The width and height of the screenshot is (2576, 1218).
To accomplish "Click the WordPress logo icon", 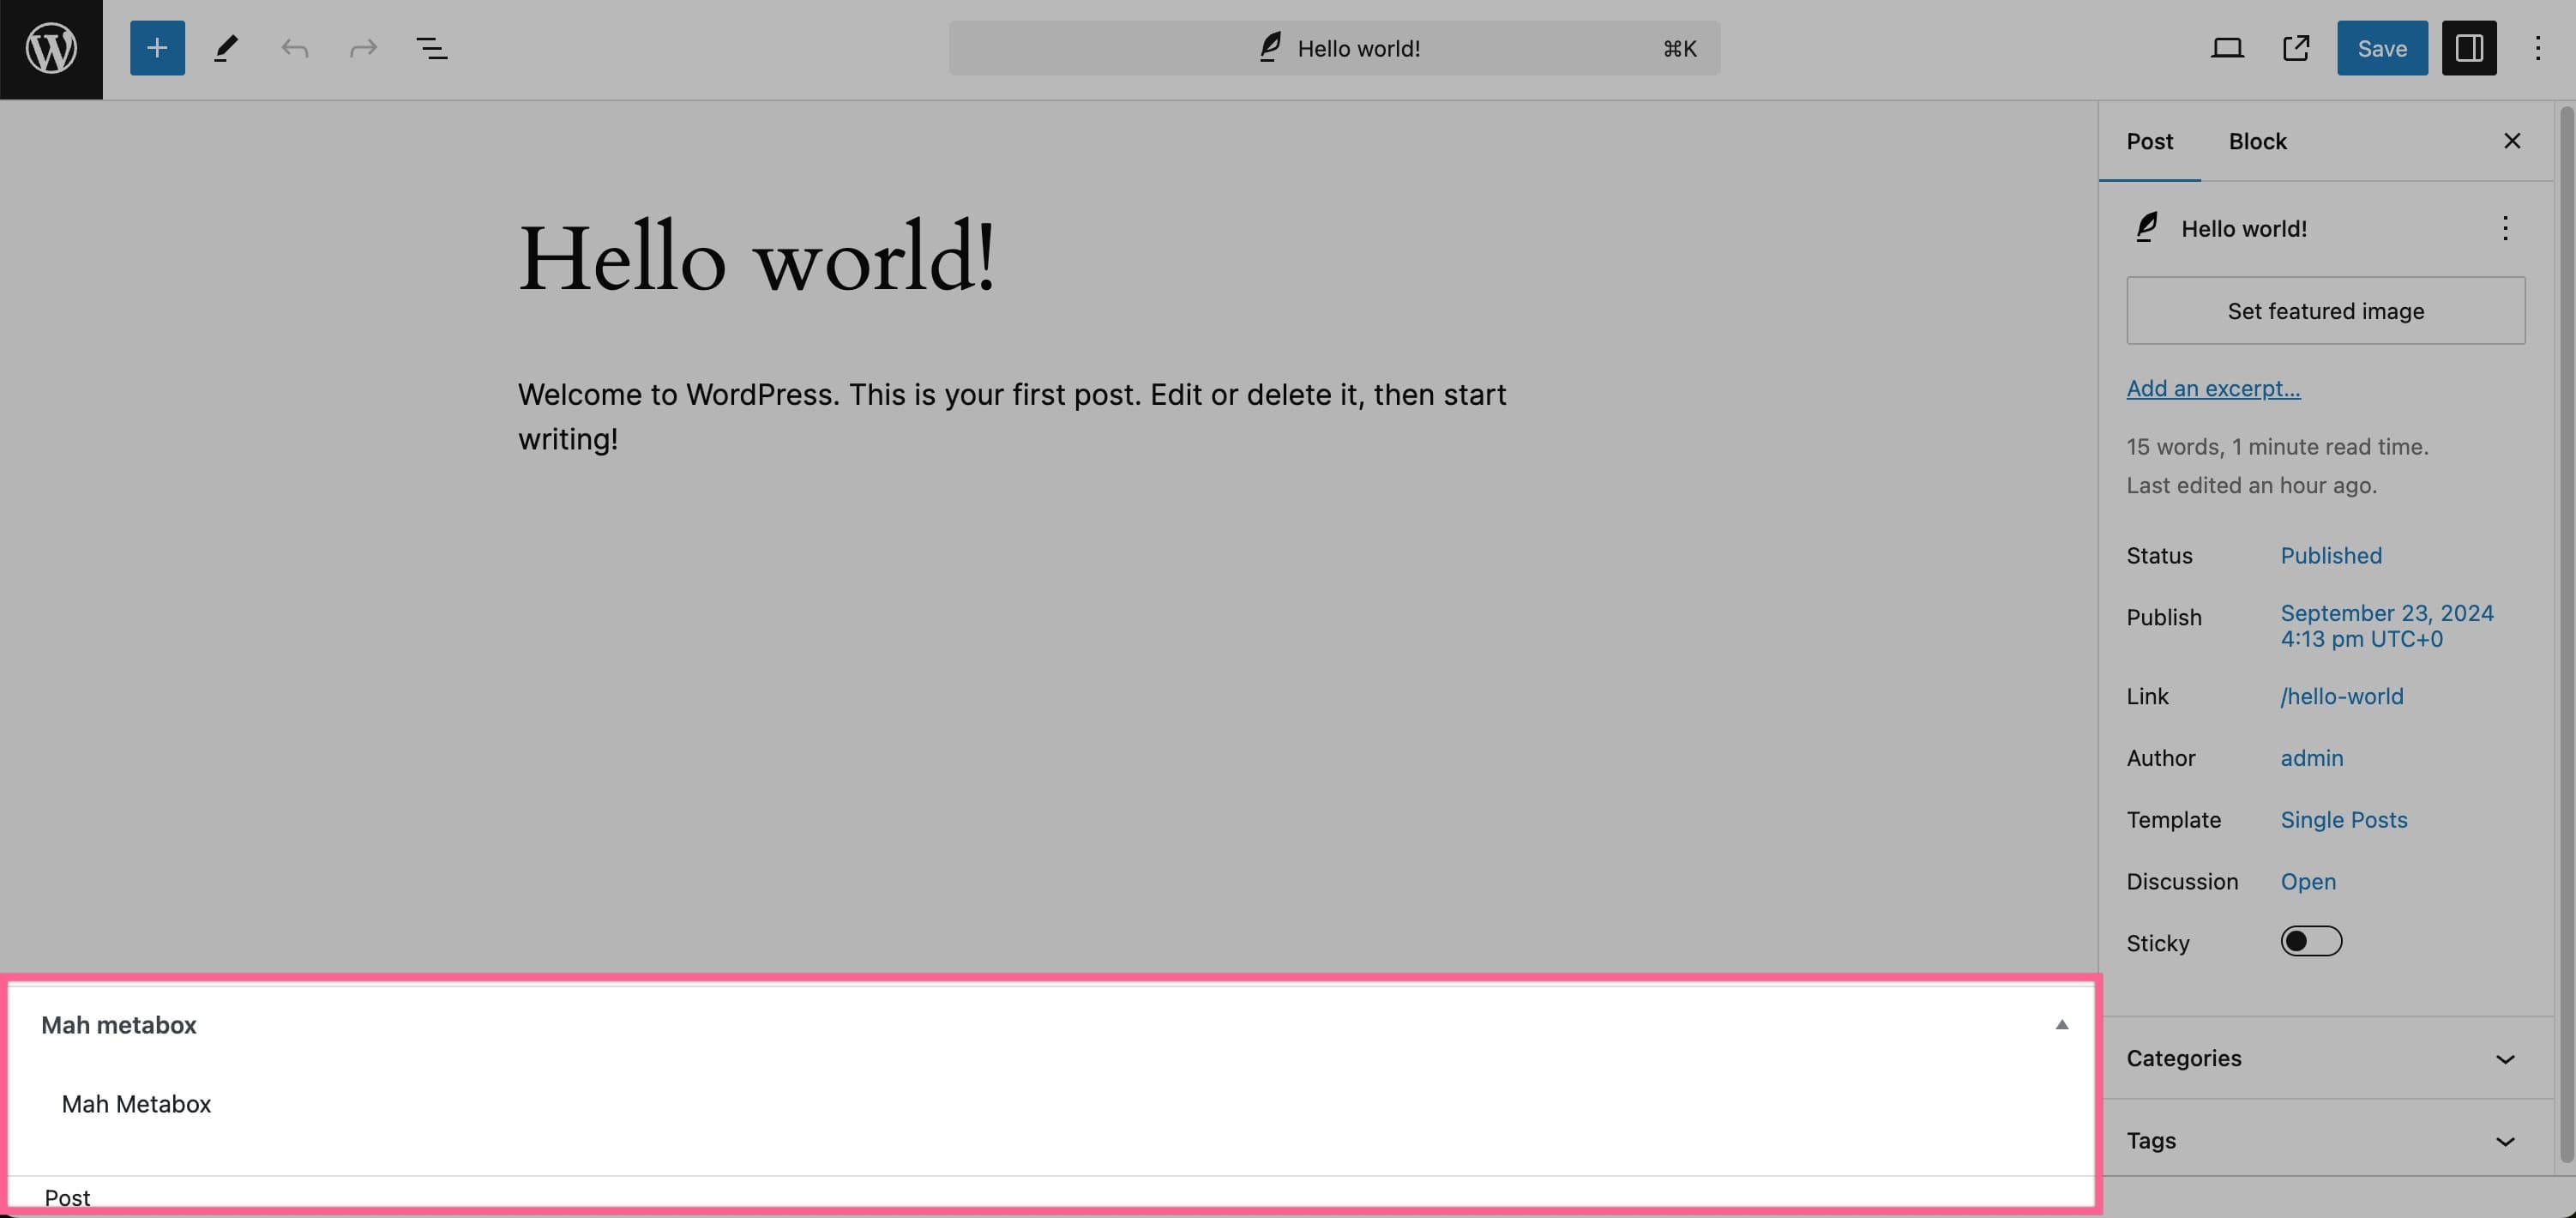I will (51, 49).
